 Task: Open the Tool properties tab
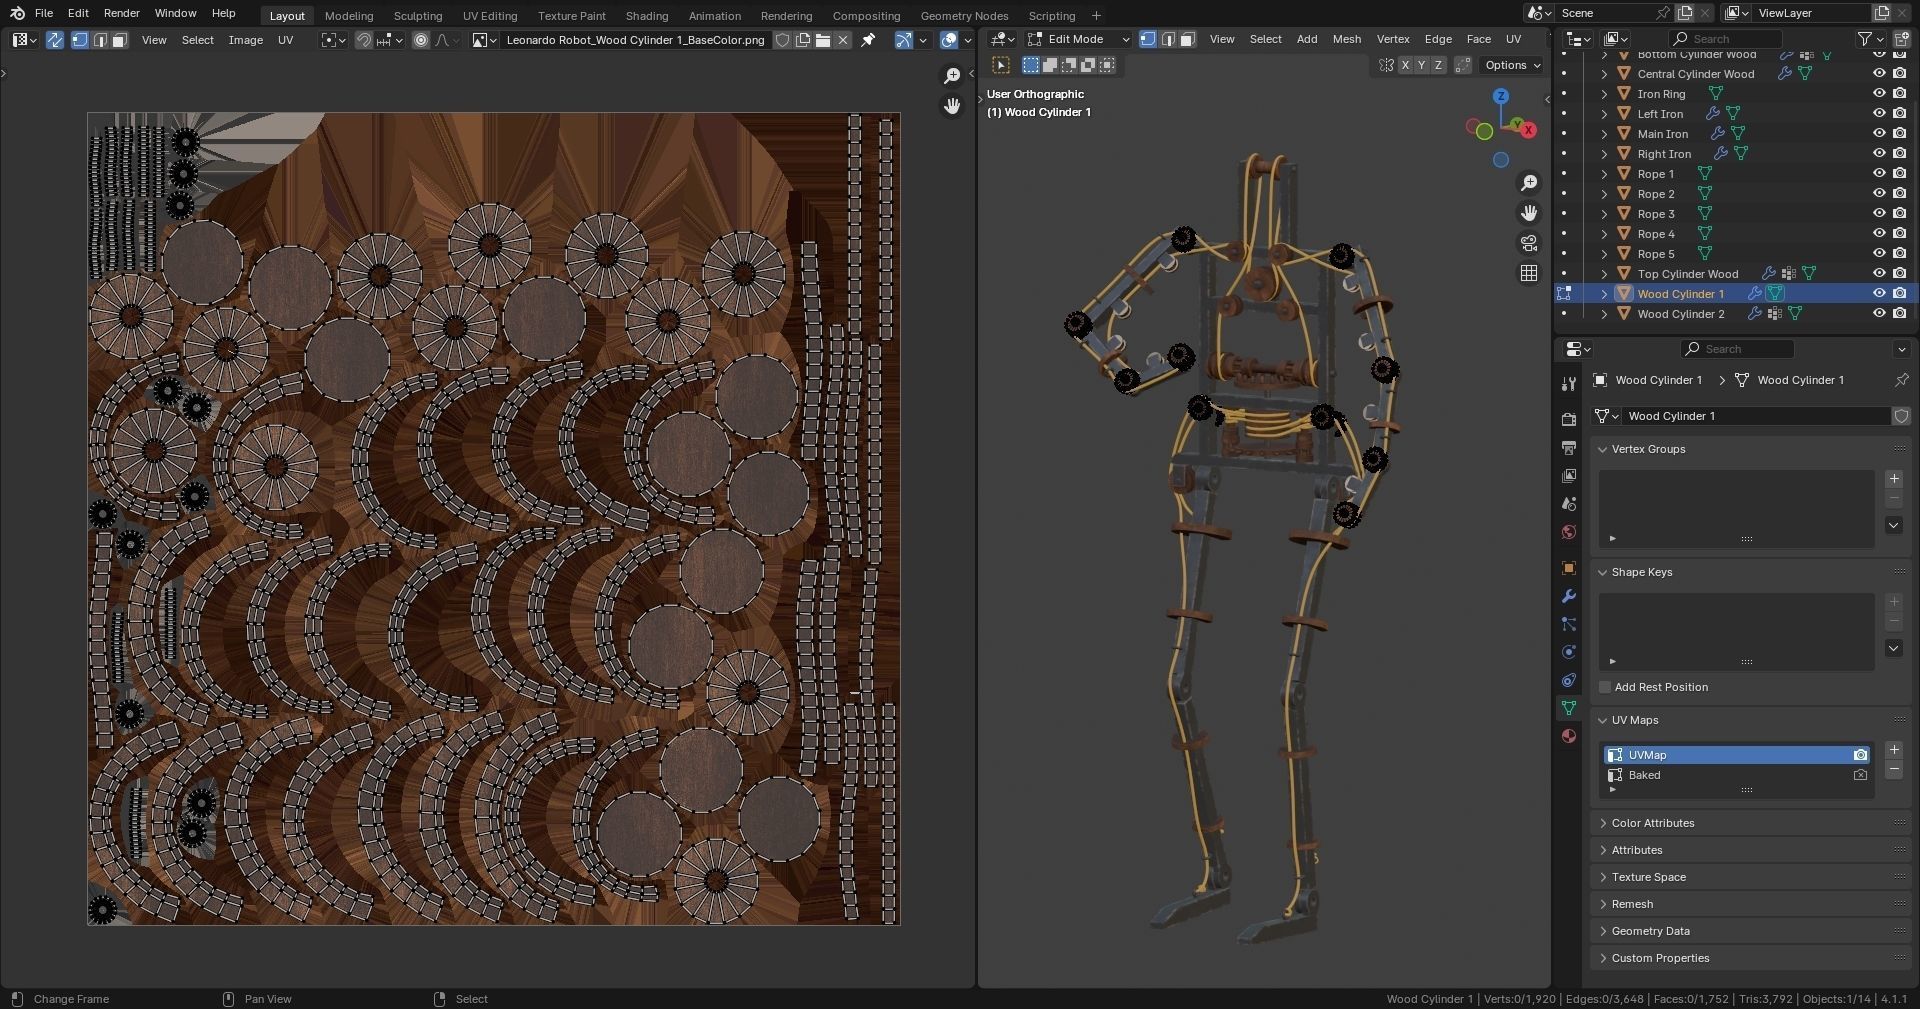click(1569, 384)
